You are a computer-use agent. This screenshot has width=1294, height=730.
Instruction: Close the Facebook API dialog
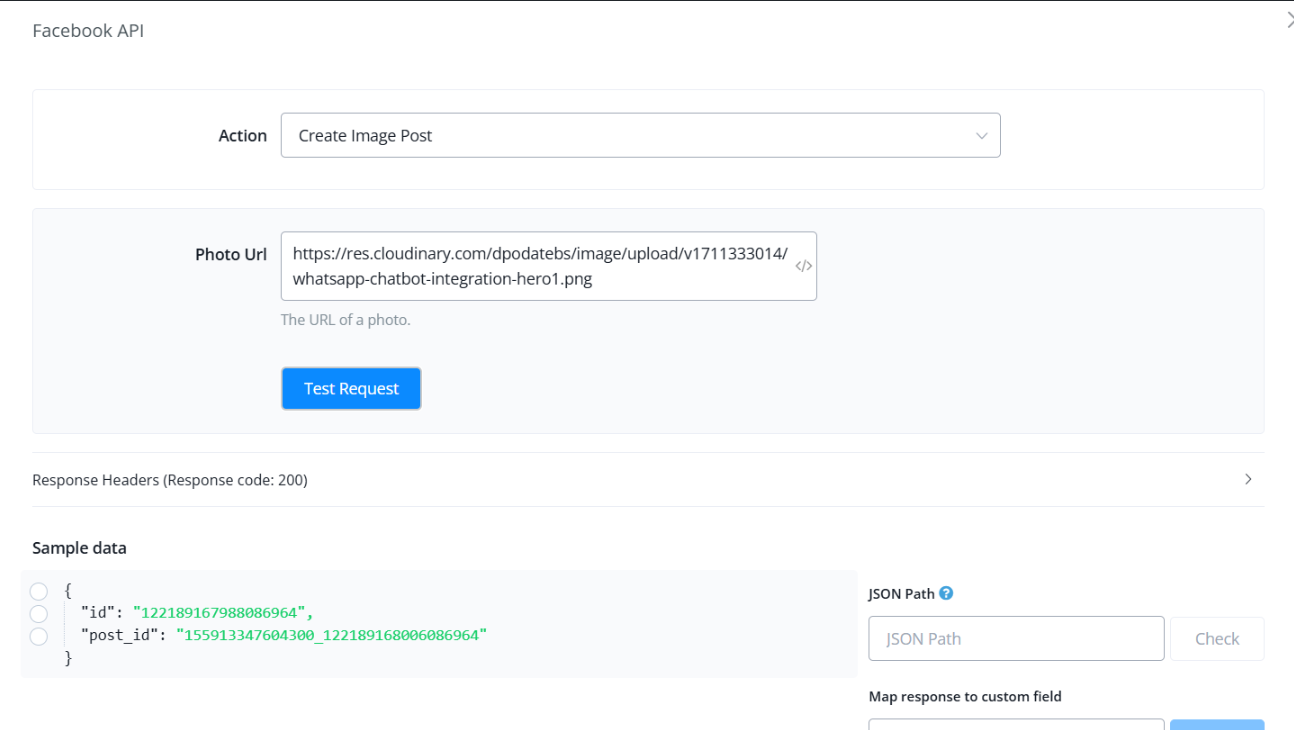pos(1289,20)
